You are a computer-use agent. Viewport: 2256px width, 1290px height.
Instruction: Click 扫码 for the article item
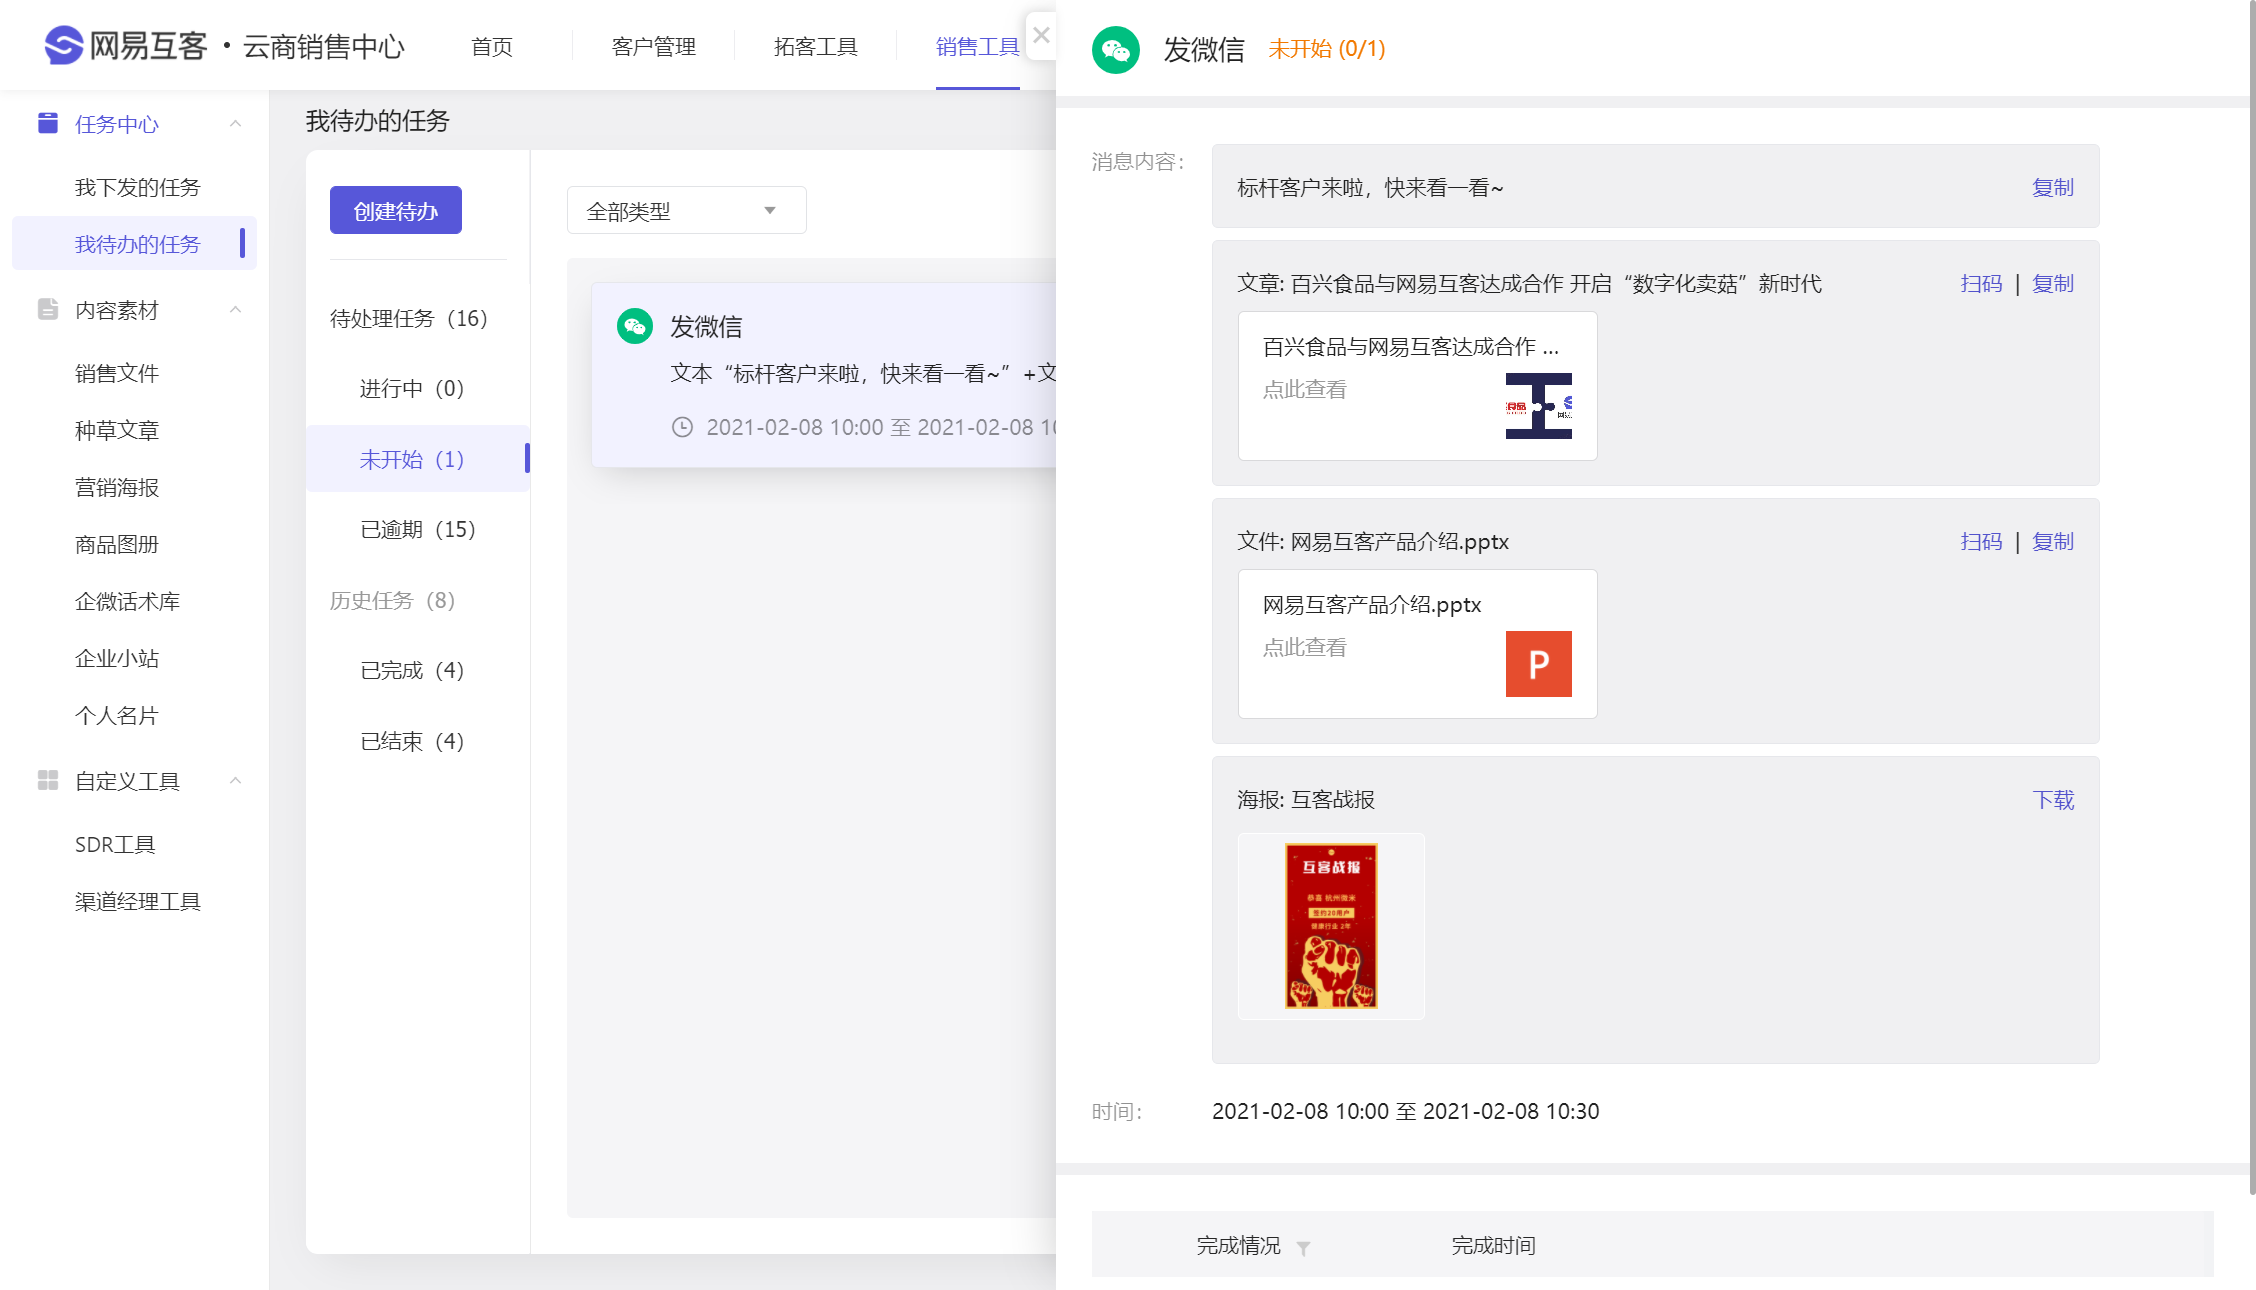point(1981,283)
